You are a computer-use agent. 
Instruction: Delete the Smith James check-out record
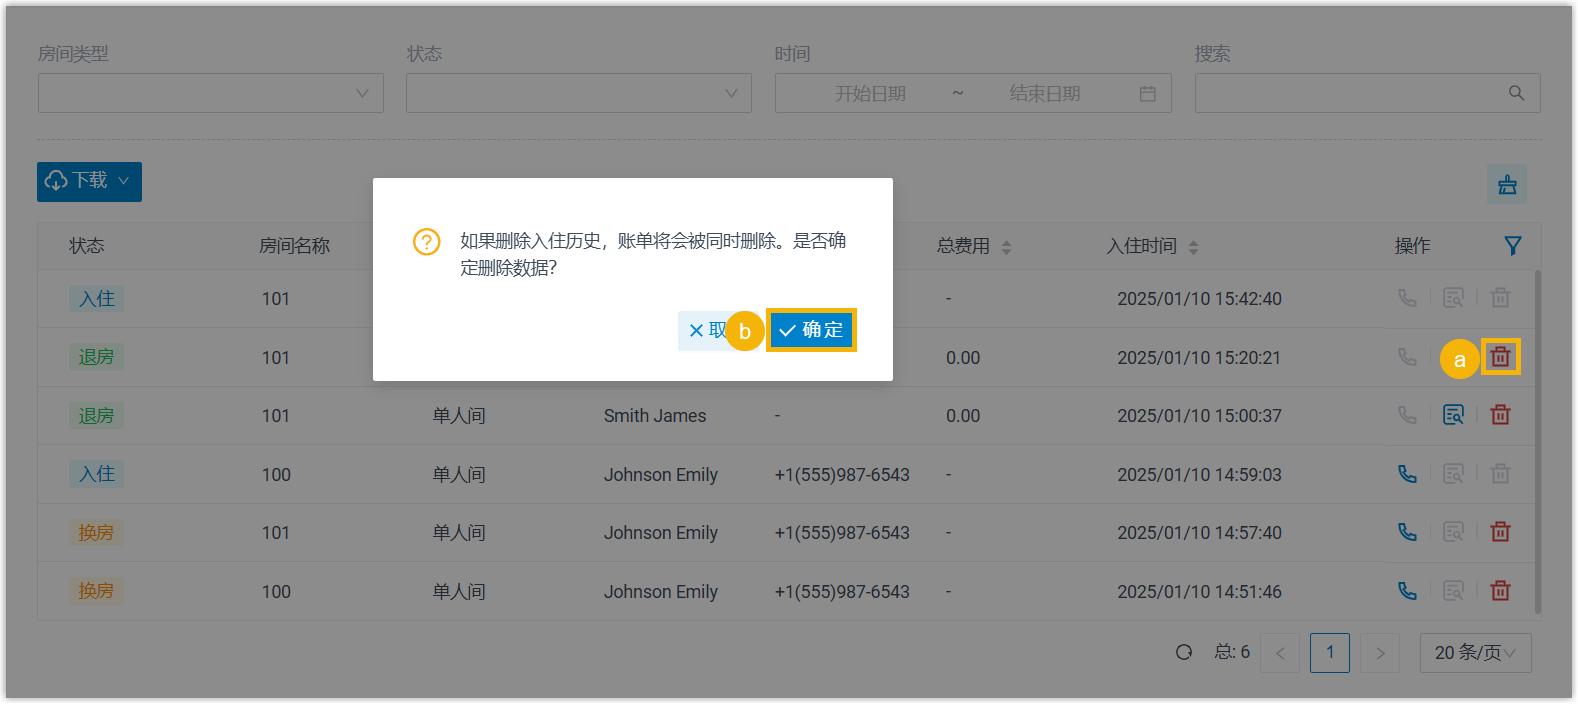[x=1500, y=415]
